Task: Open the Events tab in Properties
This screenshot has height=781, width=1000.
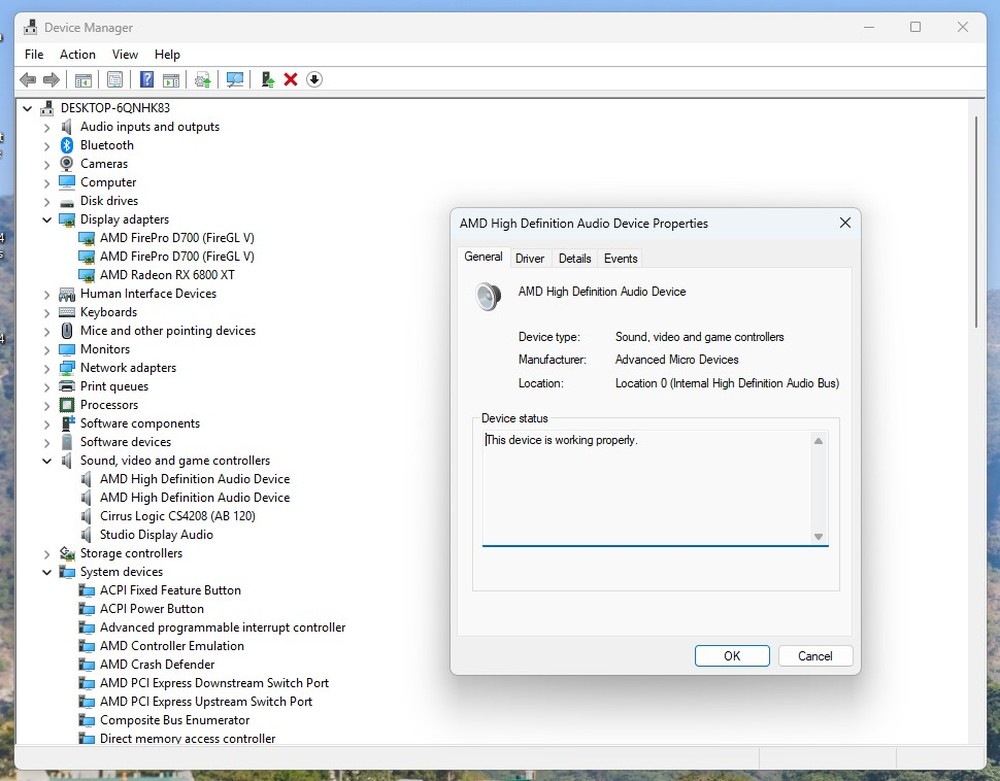Action: [620, 259]
